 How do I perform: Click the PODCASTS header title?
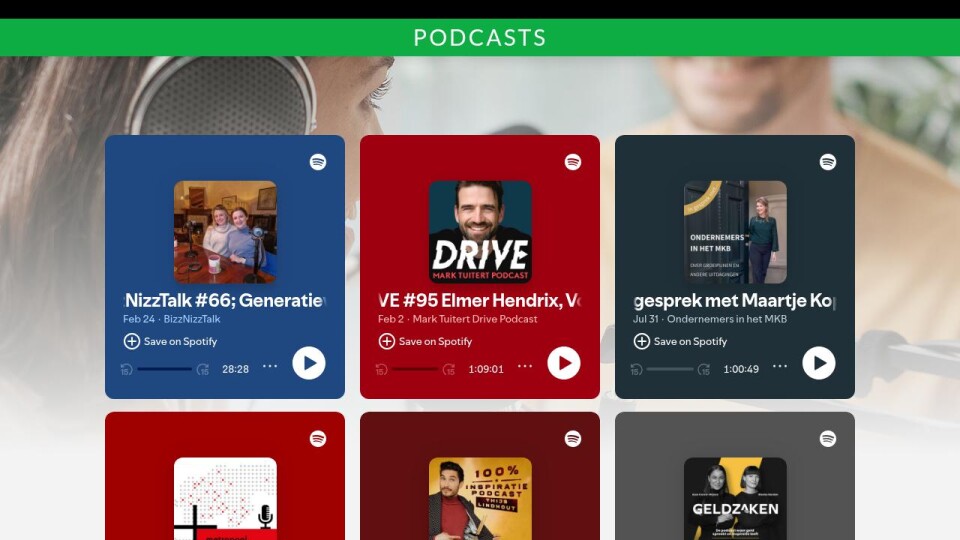point(480,37)
